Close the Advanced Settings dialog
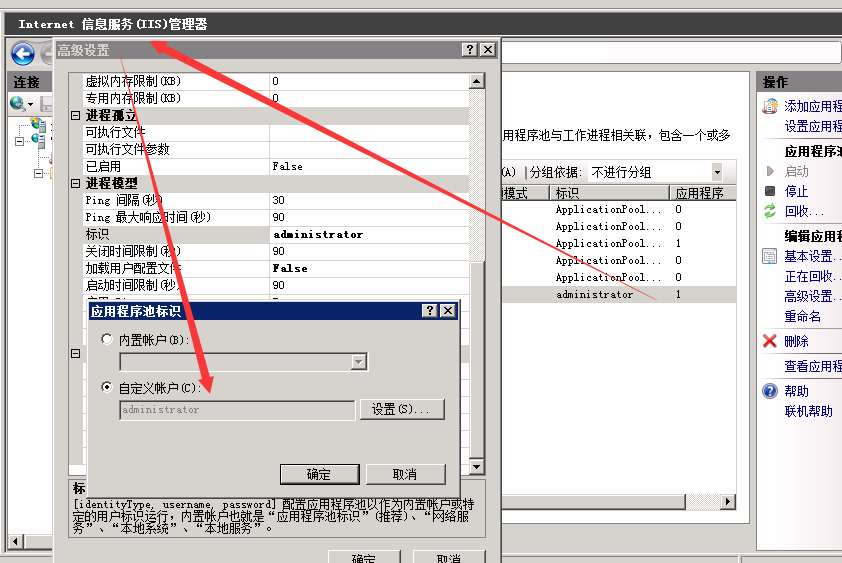Screen dimensions: 842x563 (x=488, y=49)
